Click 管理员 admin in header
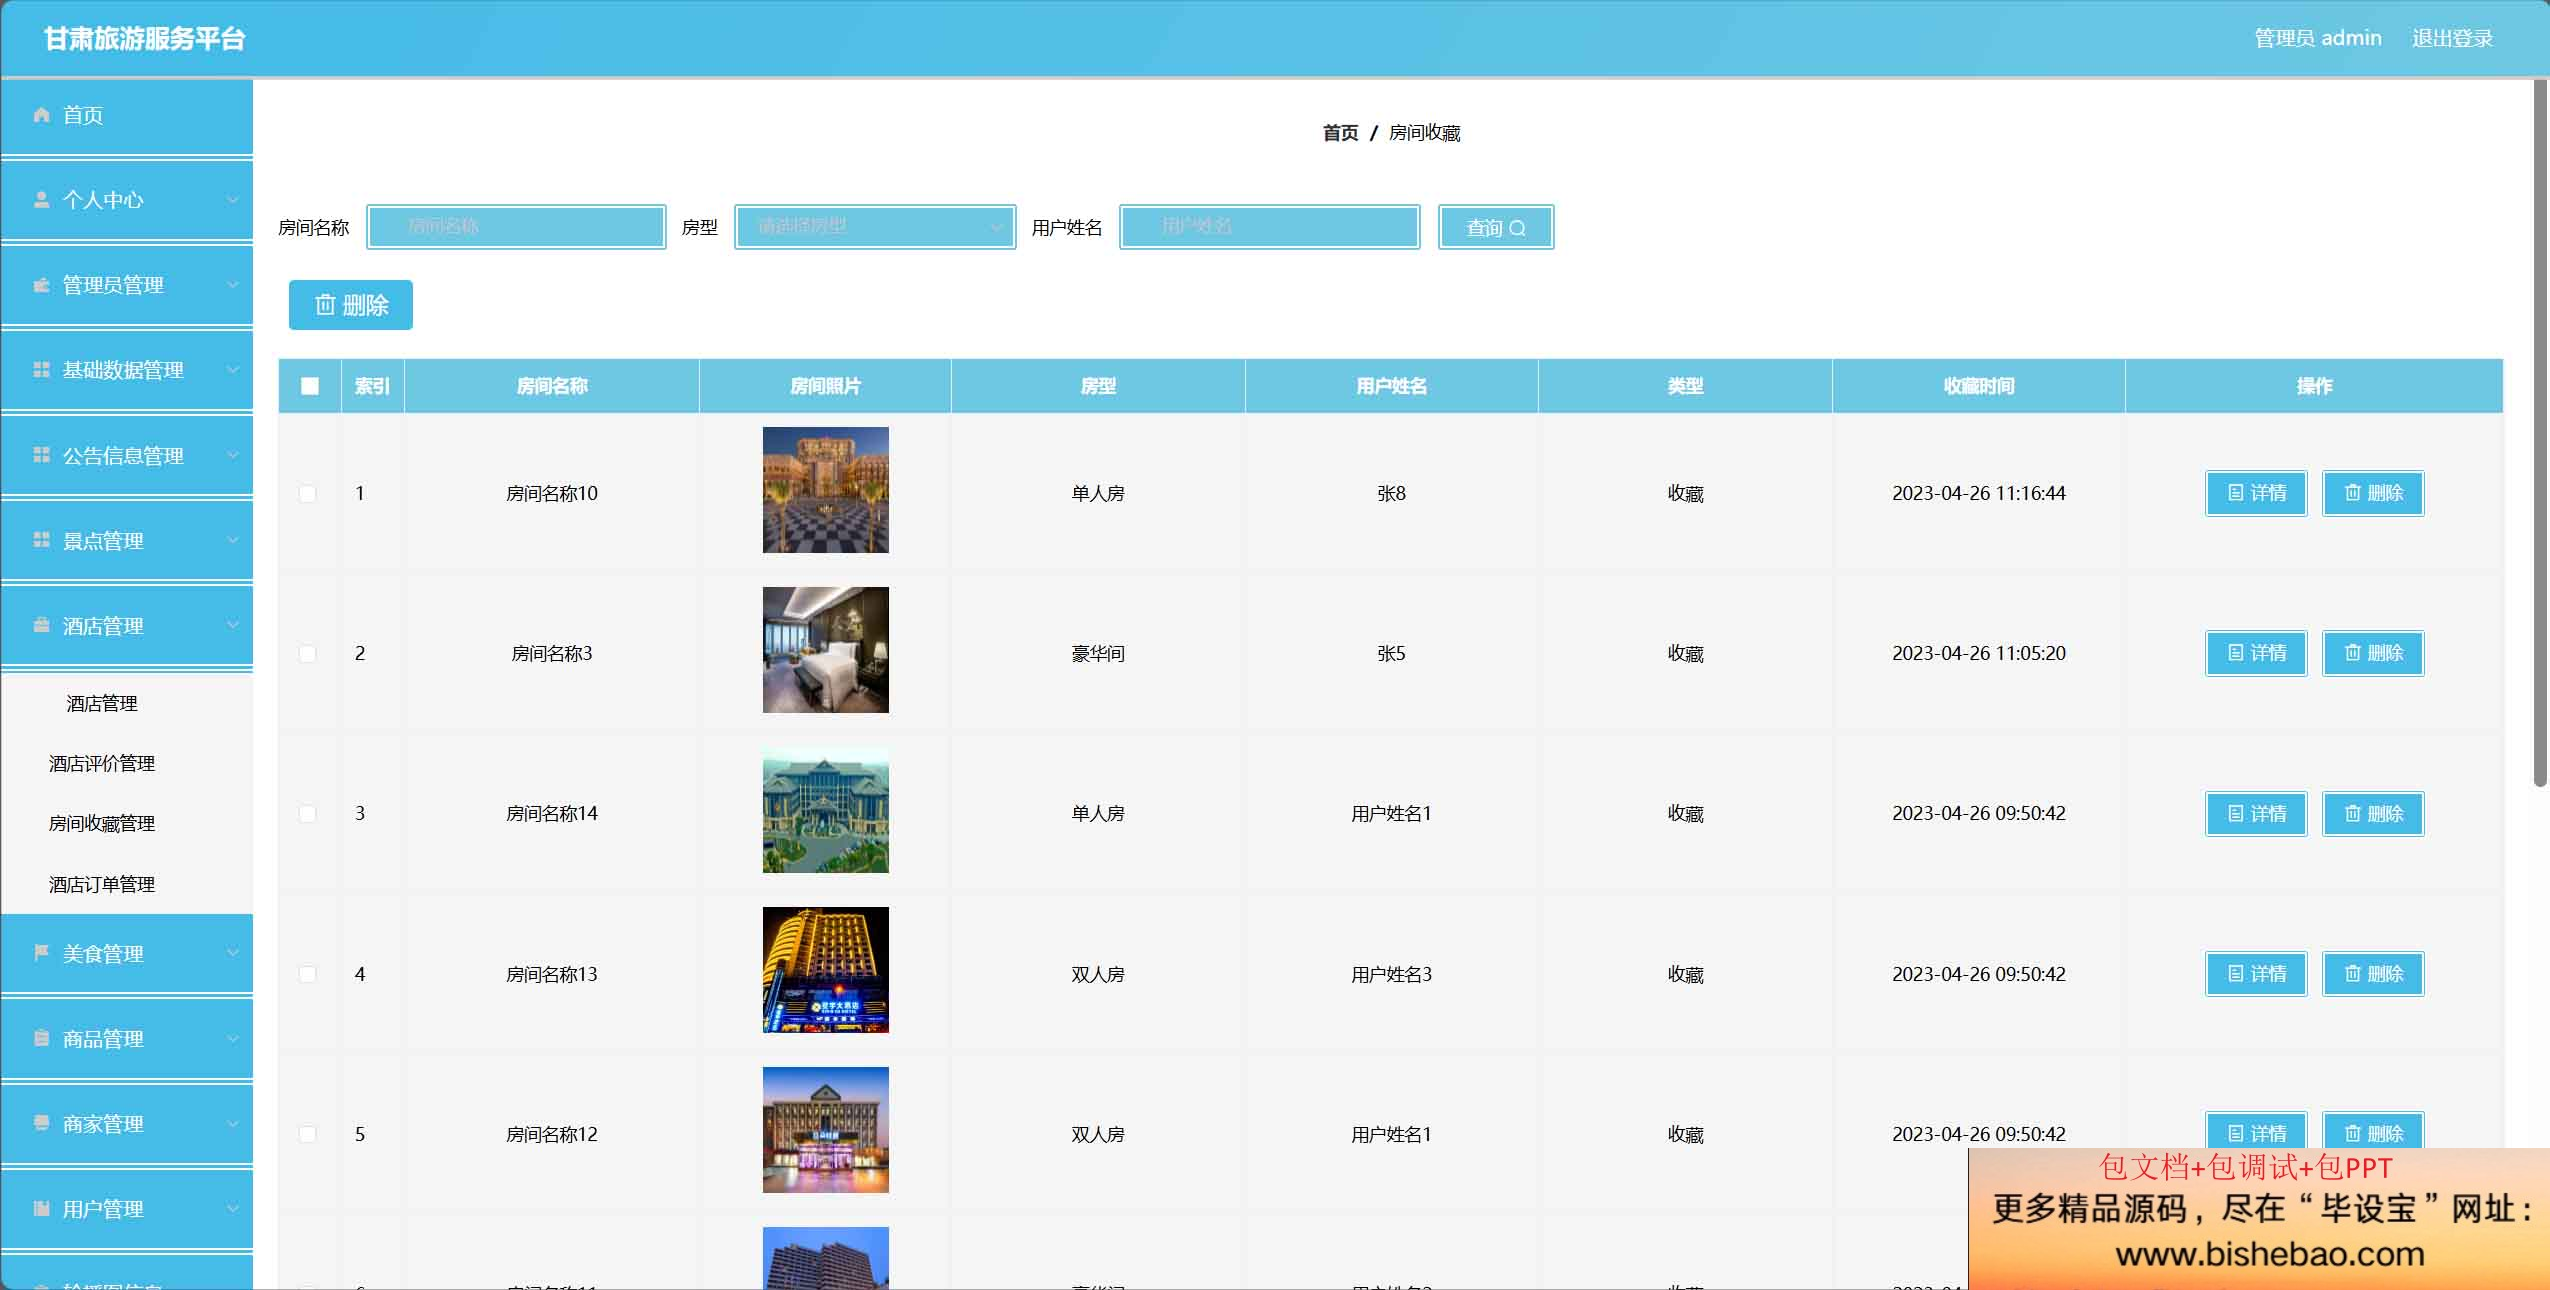 (x=2317, y=38)
